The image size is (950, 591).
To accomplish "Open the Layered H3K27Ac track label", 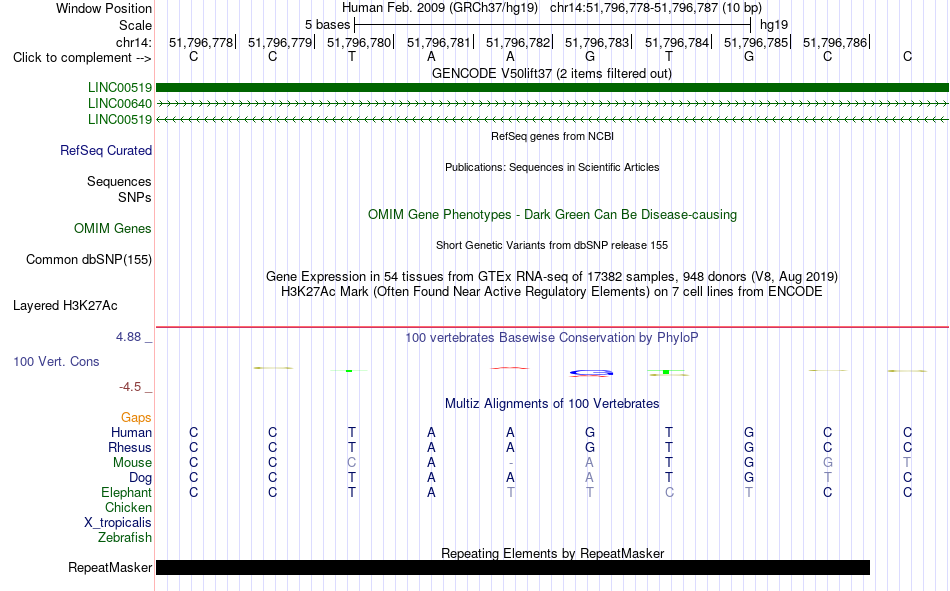I will (x=65, y=306).
